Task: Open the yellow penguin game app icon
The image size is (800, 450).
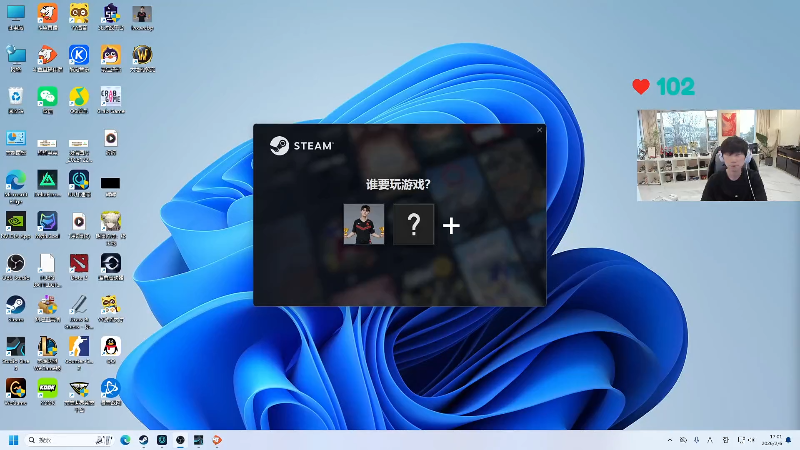Action: tap(111, 59)
